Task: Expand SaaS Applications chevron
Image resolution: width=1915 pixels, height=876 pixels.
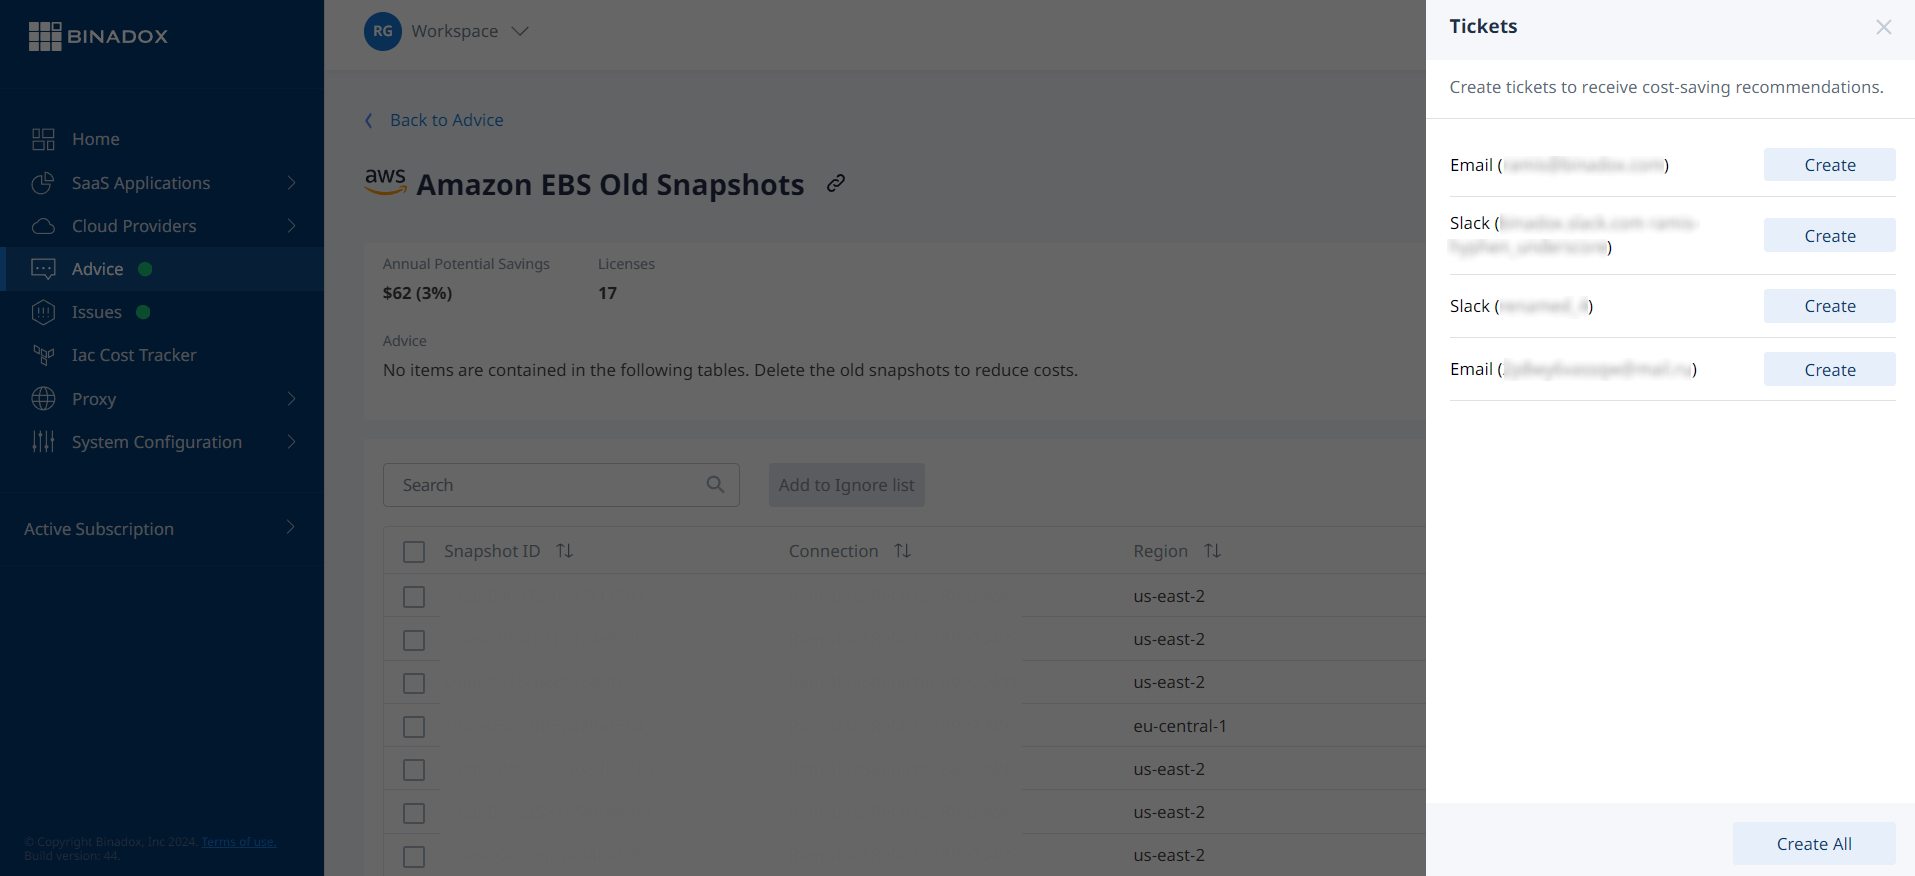Action: [291, 182]
